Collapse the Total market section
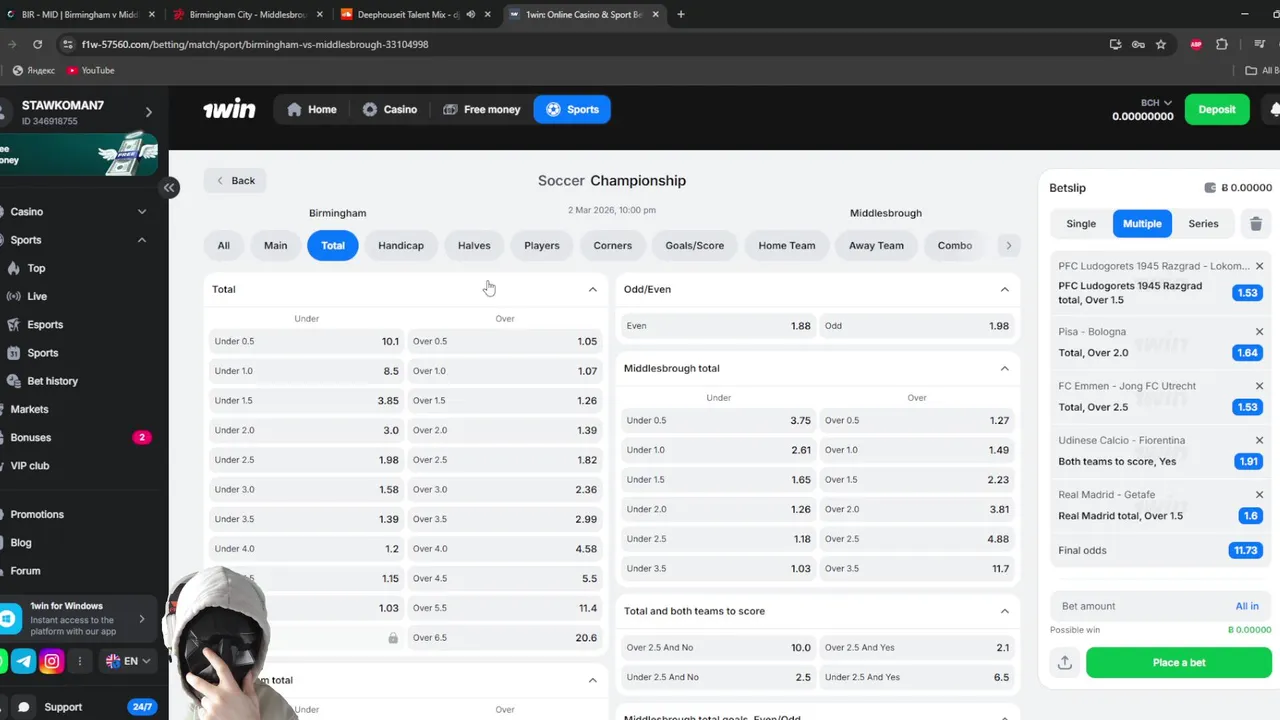Image resolution: width=1280 pixels, height=720 pixels. pos(592,289)
